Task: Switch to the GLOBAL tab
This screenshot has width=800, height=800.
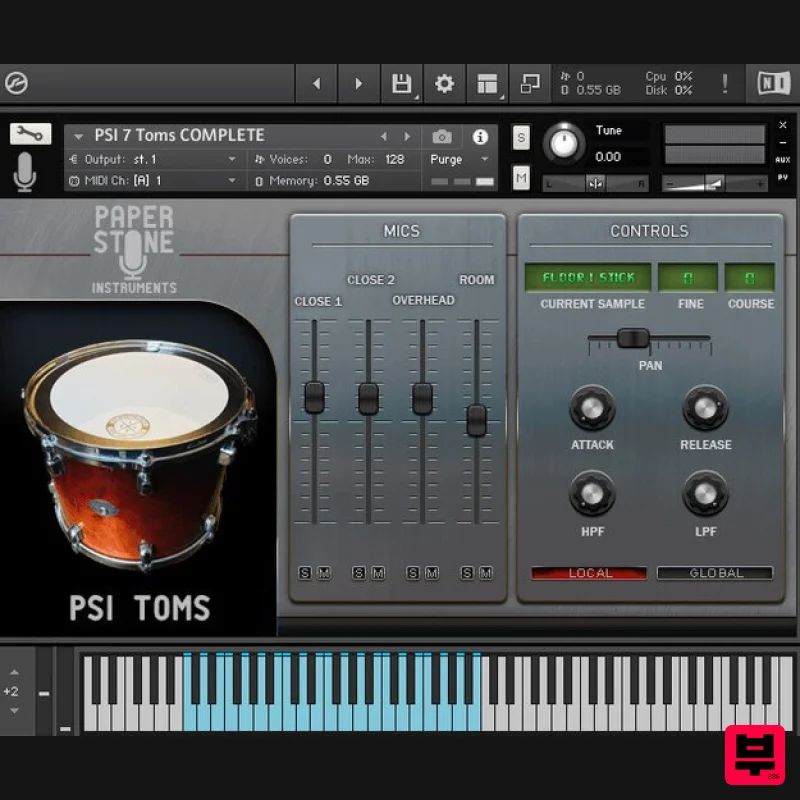Action: [714, 573]
